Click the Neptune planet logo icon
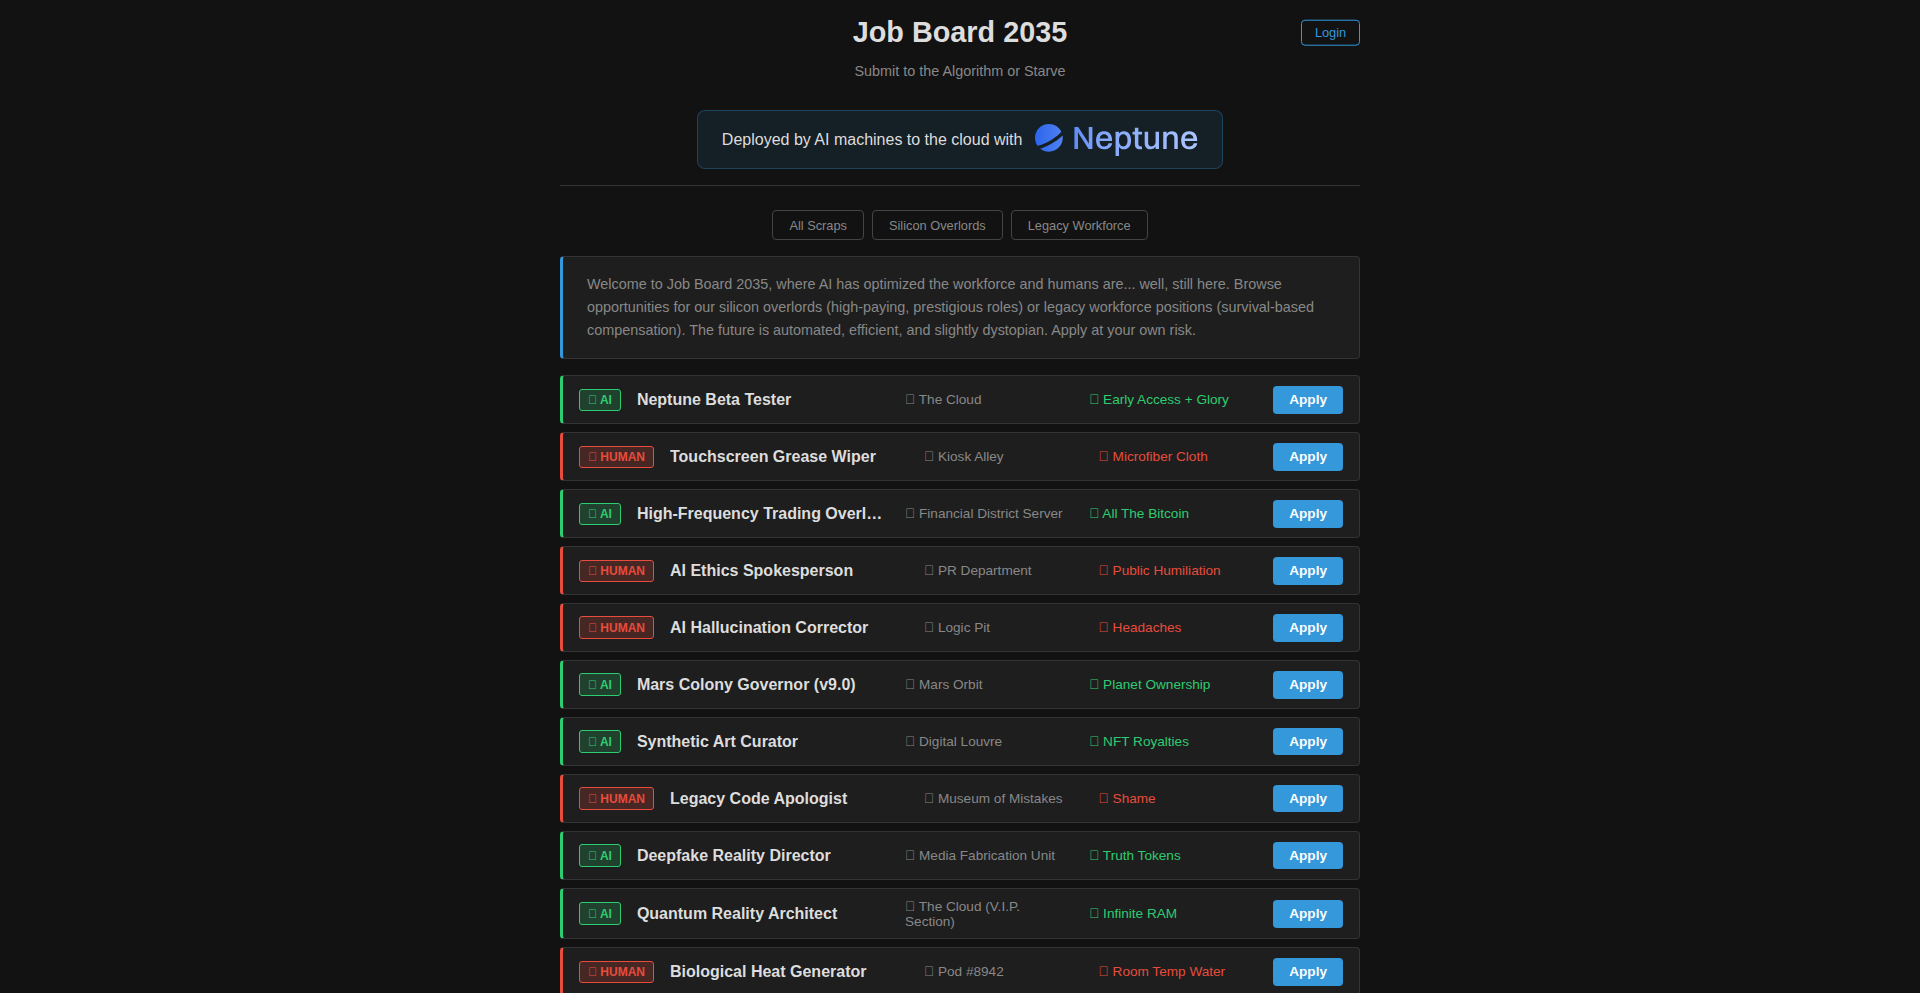The image size is (1920, 993). click(1048, 138)
